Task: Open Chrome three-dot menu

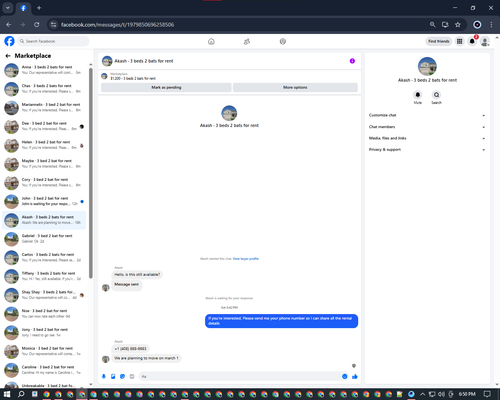Action: 491,25
